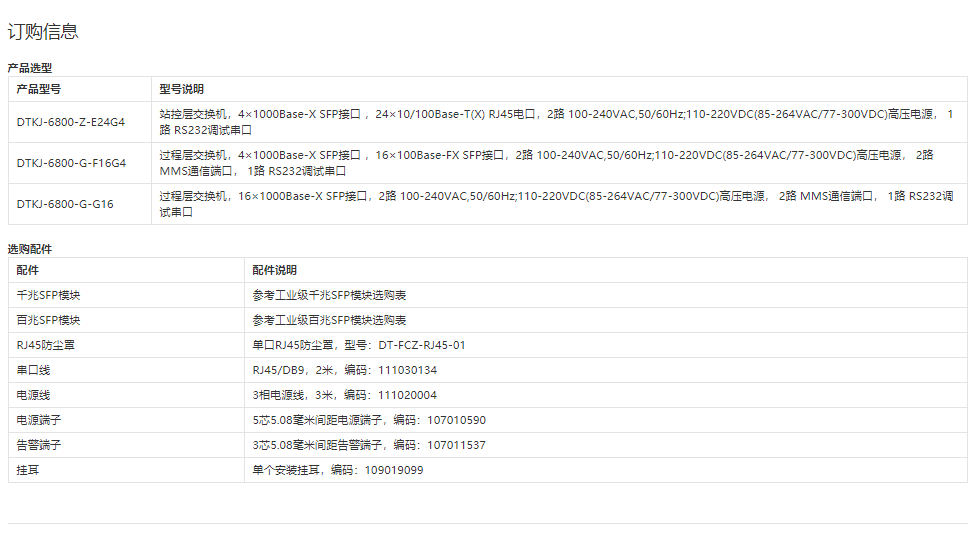The height and width of the screenshot is (535, 973).
Task: Click 参考工业级千兆SFP模块选购表 description
Action: click(x=329, y=295)
